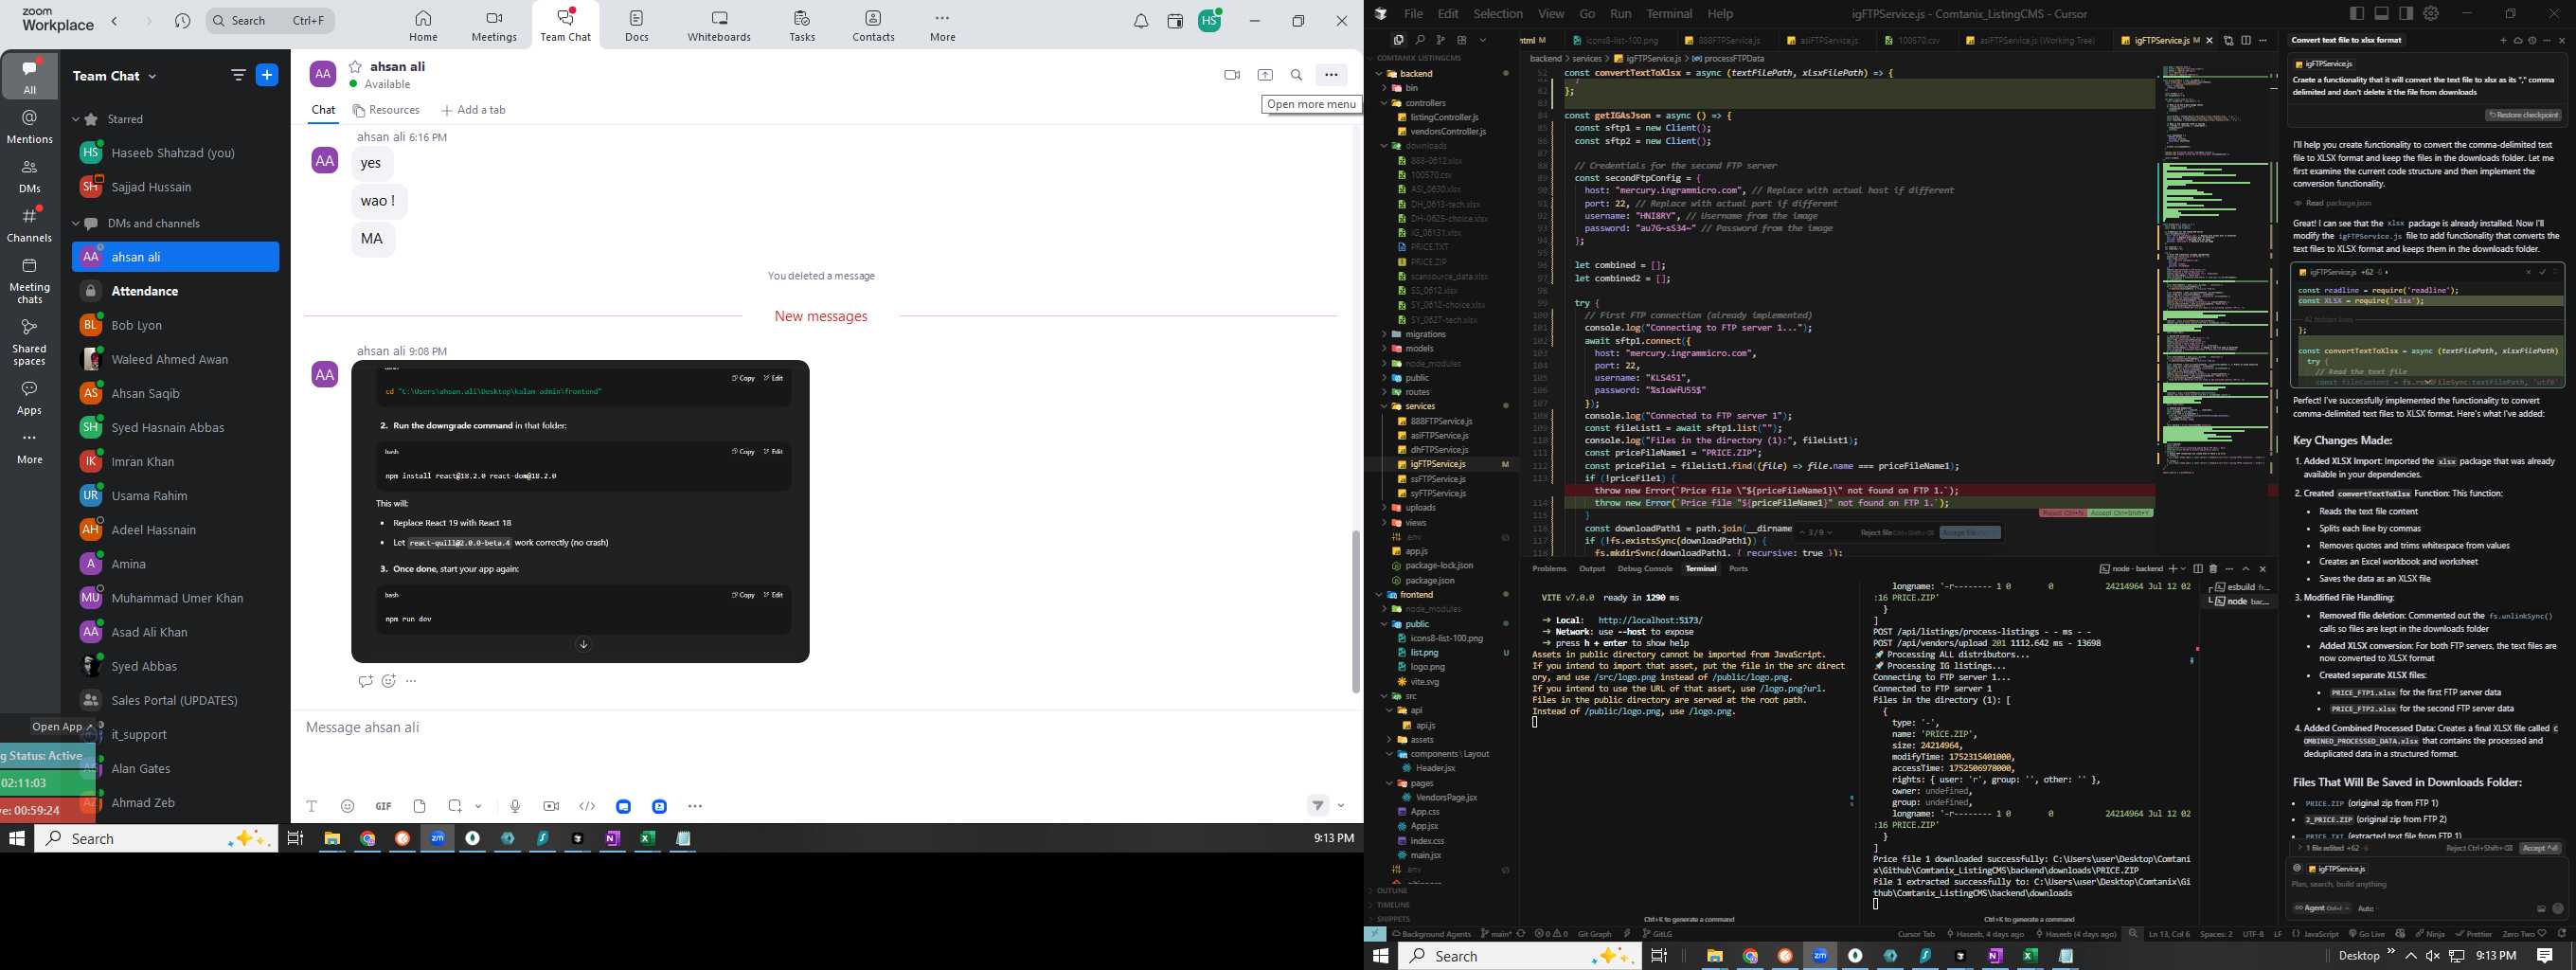Open Excel from right taskbar

[x=2030, y=956]
